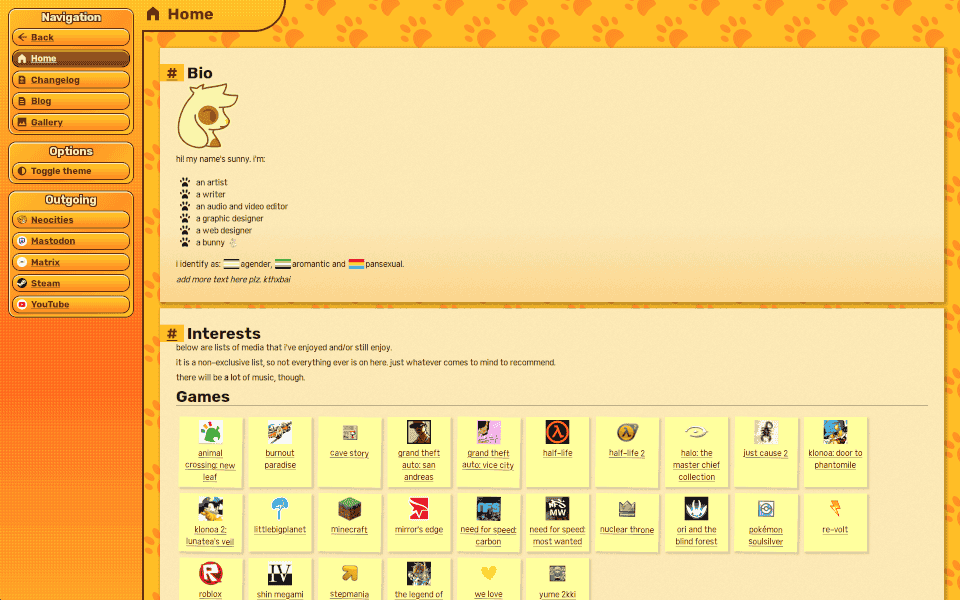Follow the YouTube outgoing link
This screenshot has height=600, width=960.
point(71,304)
